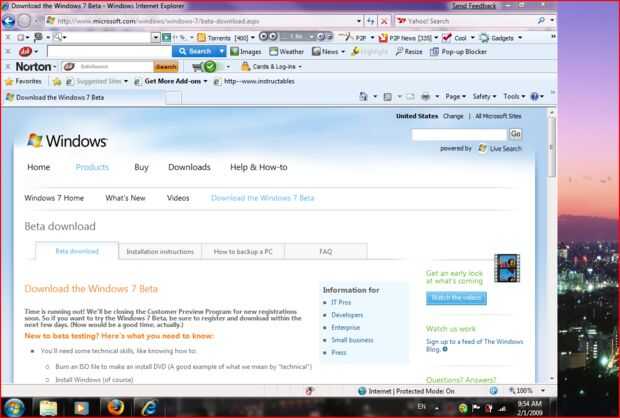This screenshot has height=418, width=620.
Task: Open a new blank tab
Action: point(173,98)
